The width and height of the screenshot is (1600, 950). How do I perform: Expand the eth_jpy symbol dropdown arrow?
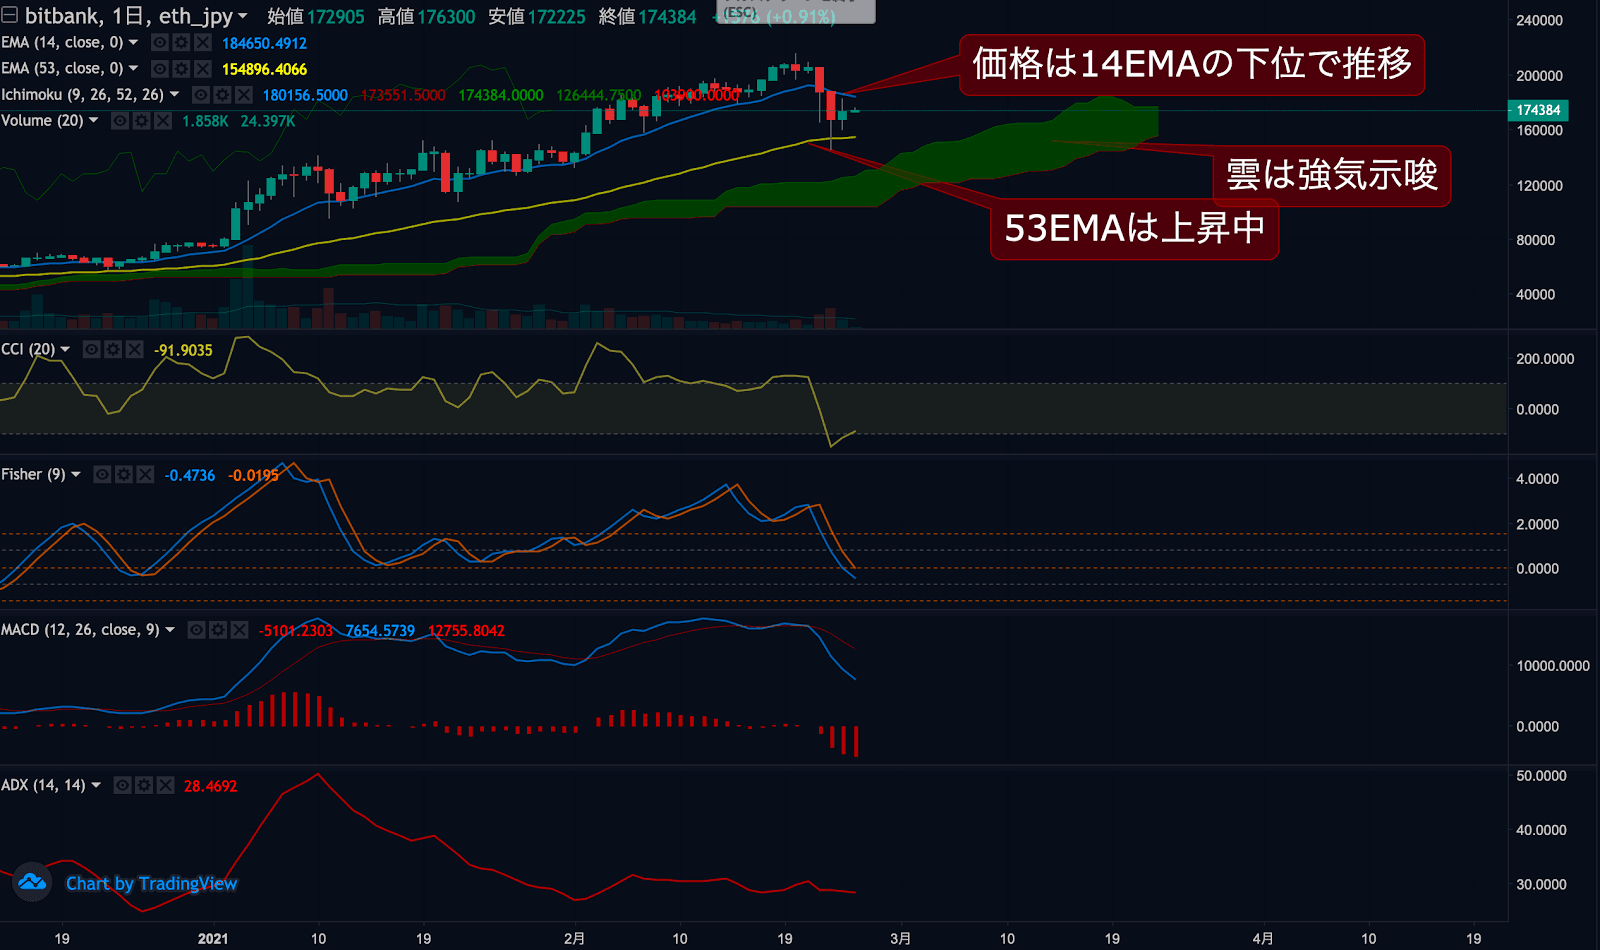[x=242, y=17]
